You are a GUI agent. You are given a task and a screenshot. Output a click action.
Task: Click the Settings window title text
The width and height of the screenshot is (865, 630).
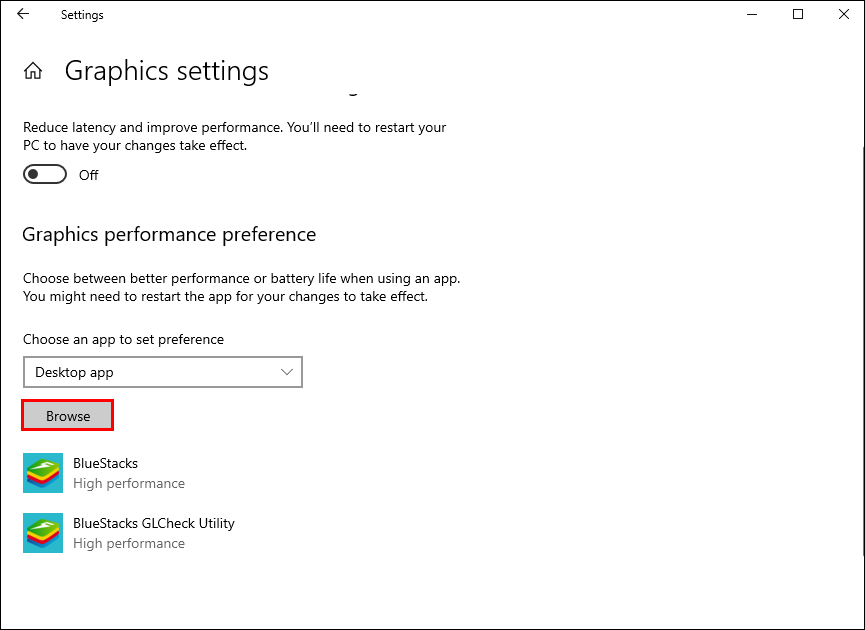(x=82, y=15)
